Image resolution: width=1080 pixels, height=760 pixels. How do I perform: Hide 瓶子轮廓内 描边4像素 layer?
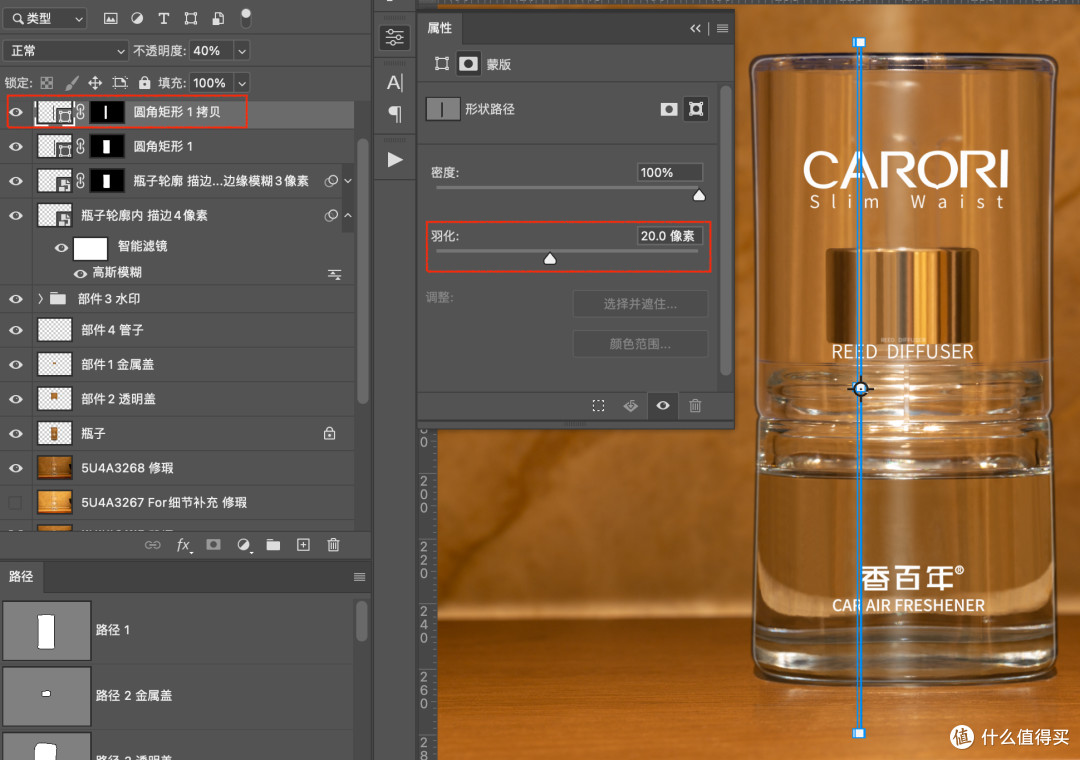click(16, 216)
